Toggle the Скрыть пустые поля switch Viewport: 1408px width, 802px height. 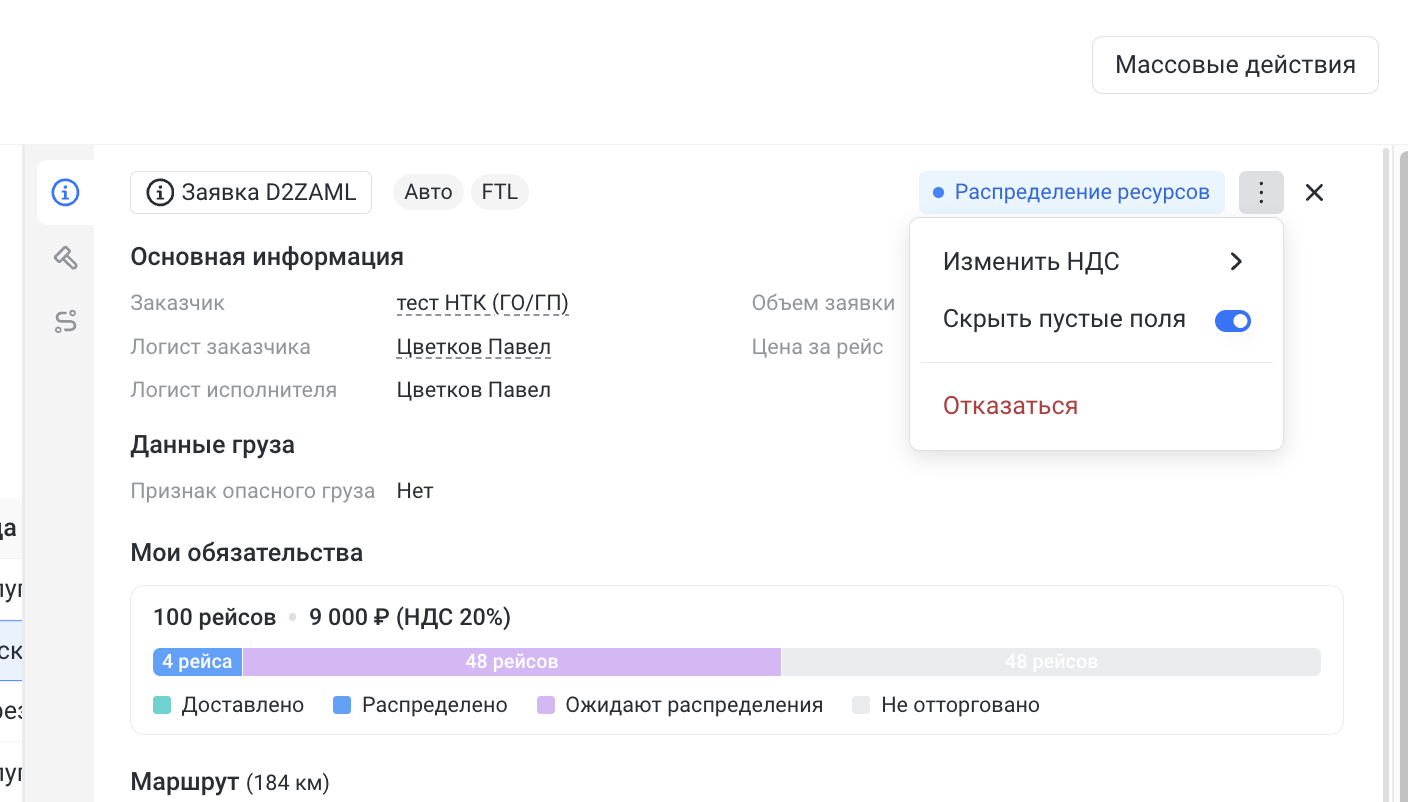point(1232,320)
